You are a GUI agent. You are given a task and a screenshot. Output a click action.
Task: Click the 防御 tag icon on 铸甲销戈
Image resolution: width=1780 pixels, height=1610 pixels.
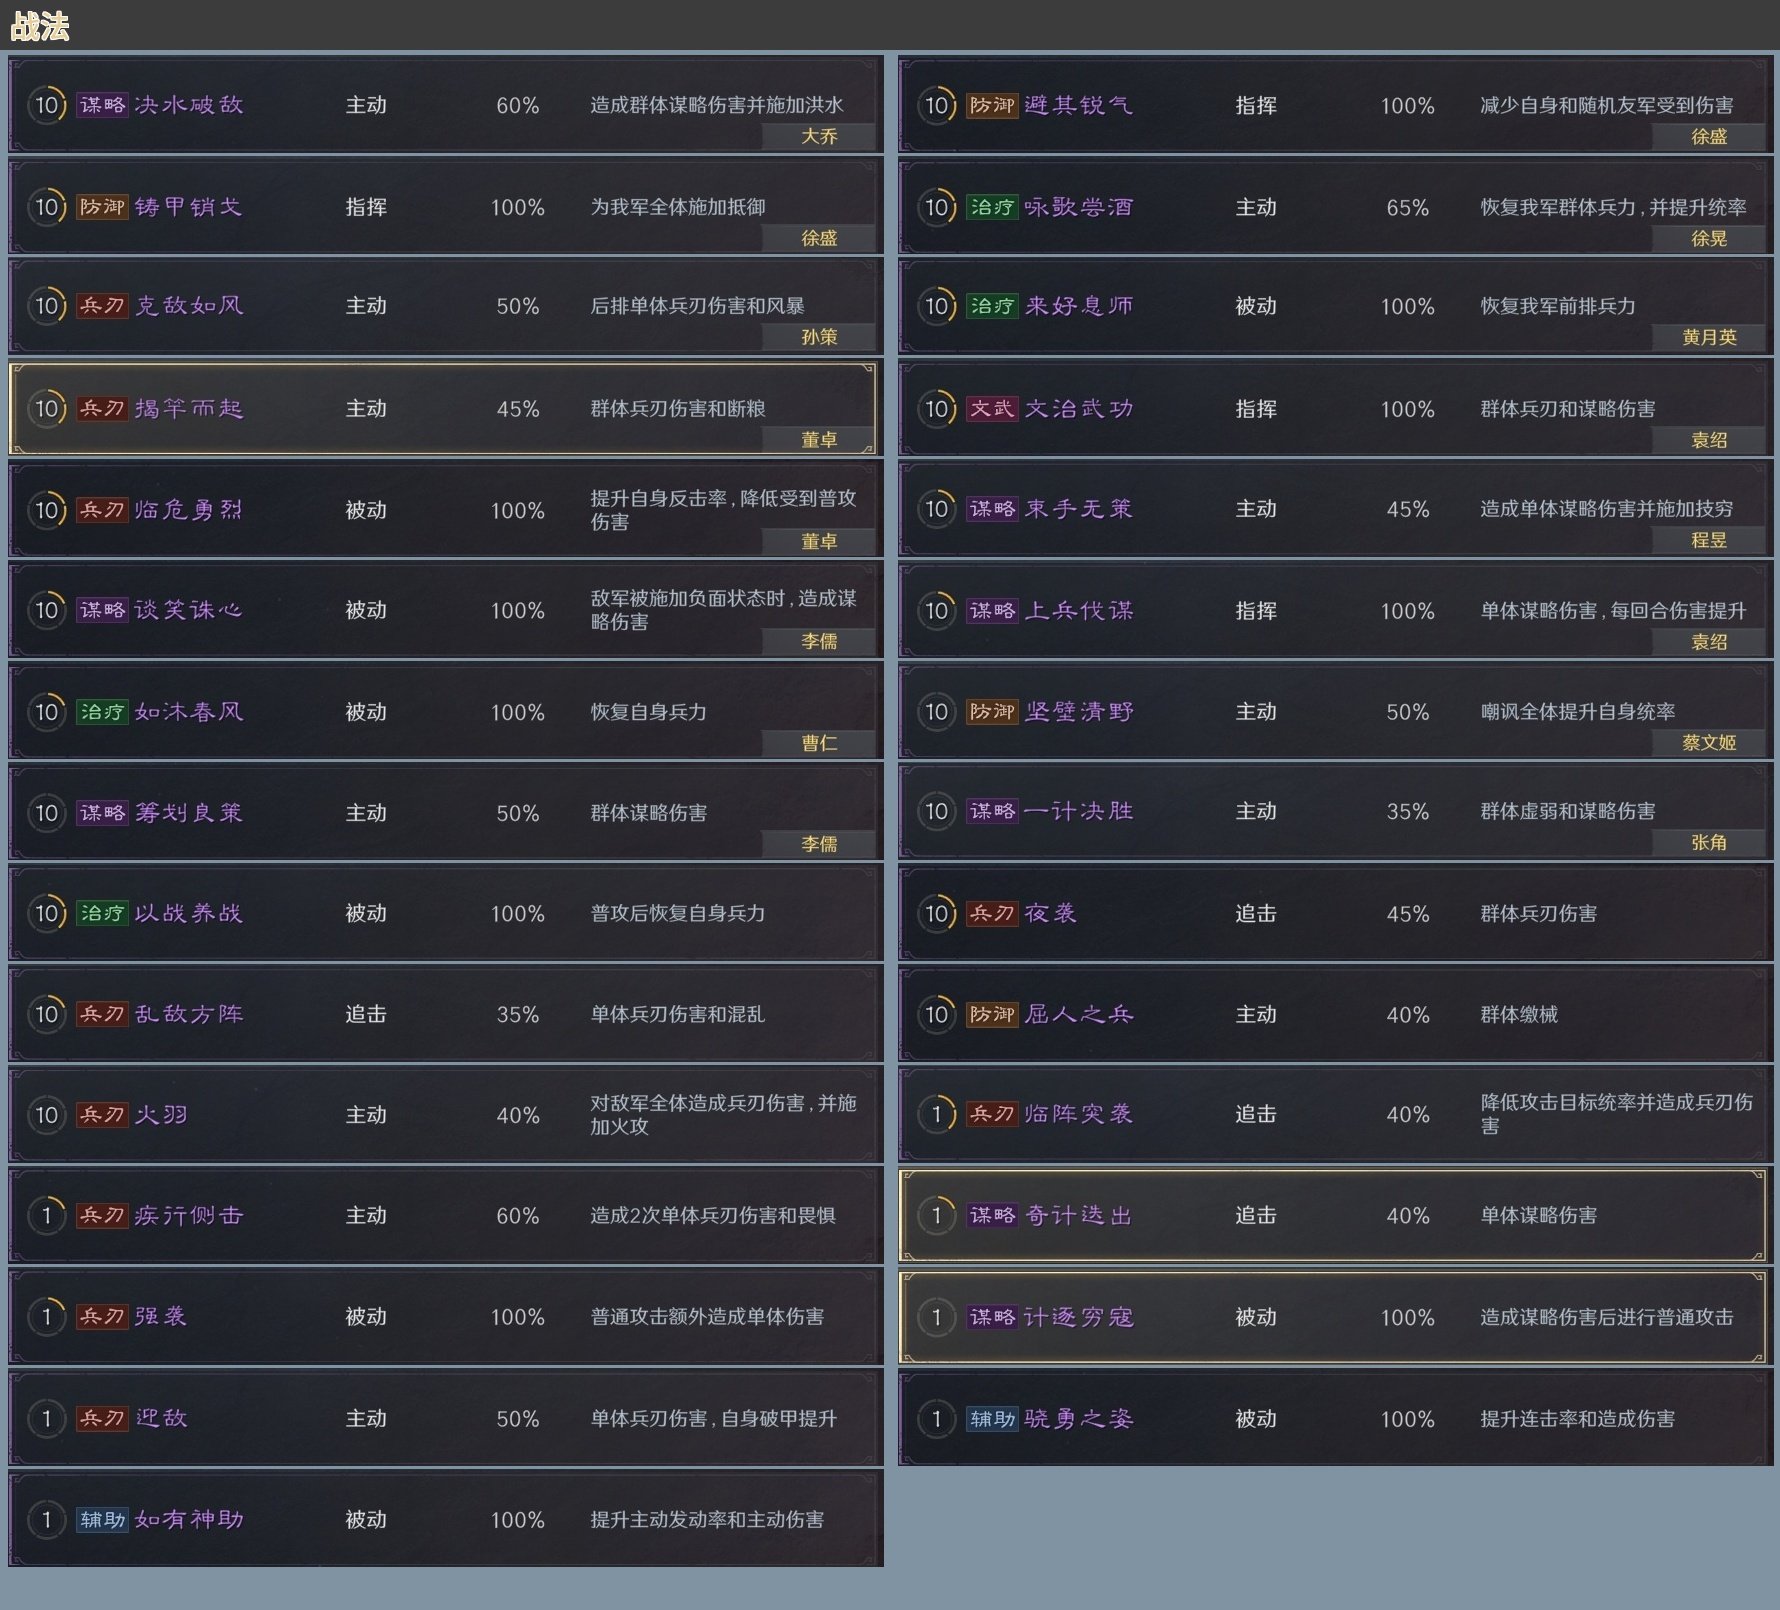click(102, 207)
